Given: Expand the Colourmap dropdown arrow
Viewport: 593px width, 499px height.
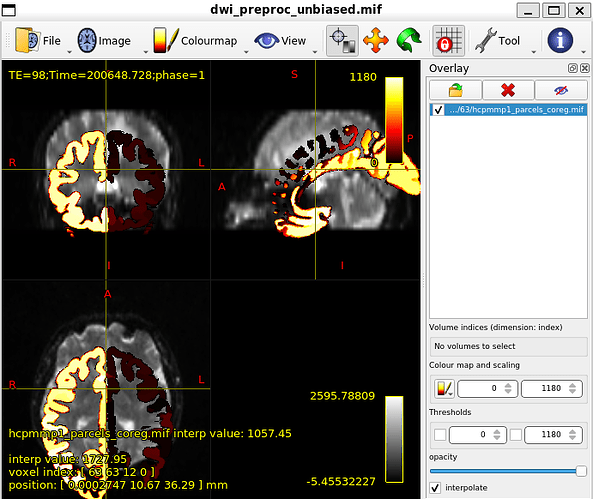Looking at the screenshot, I should [x=246, y=52].
